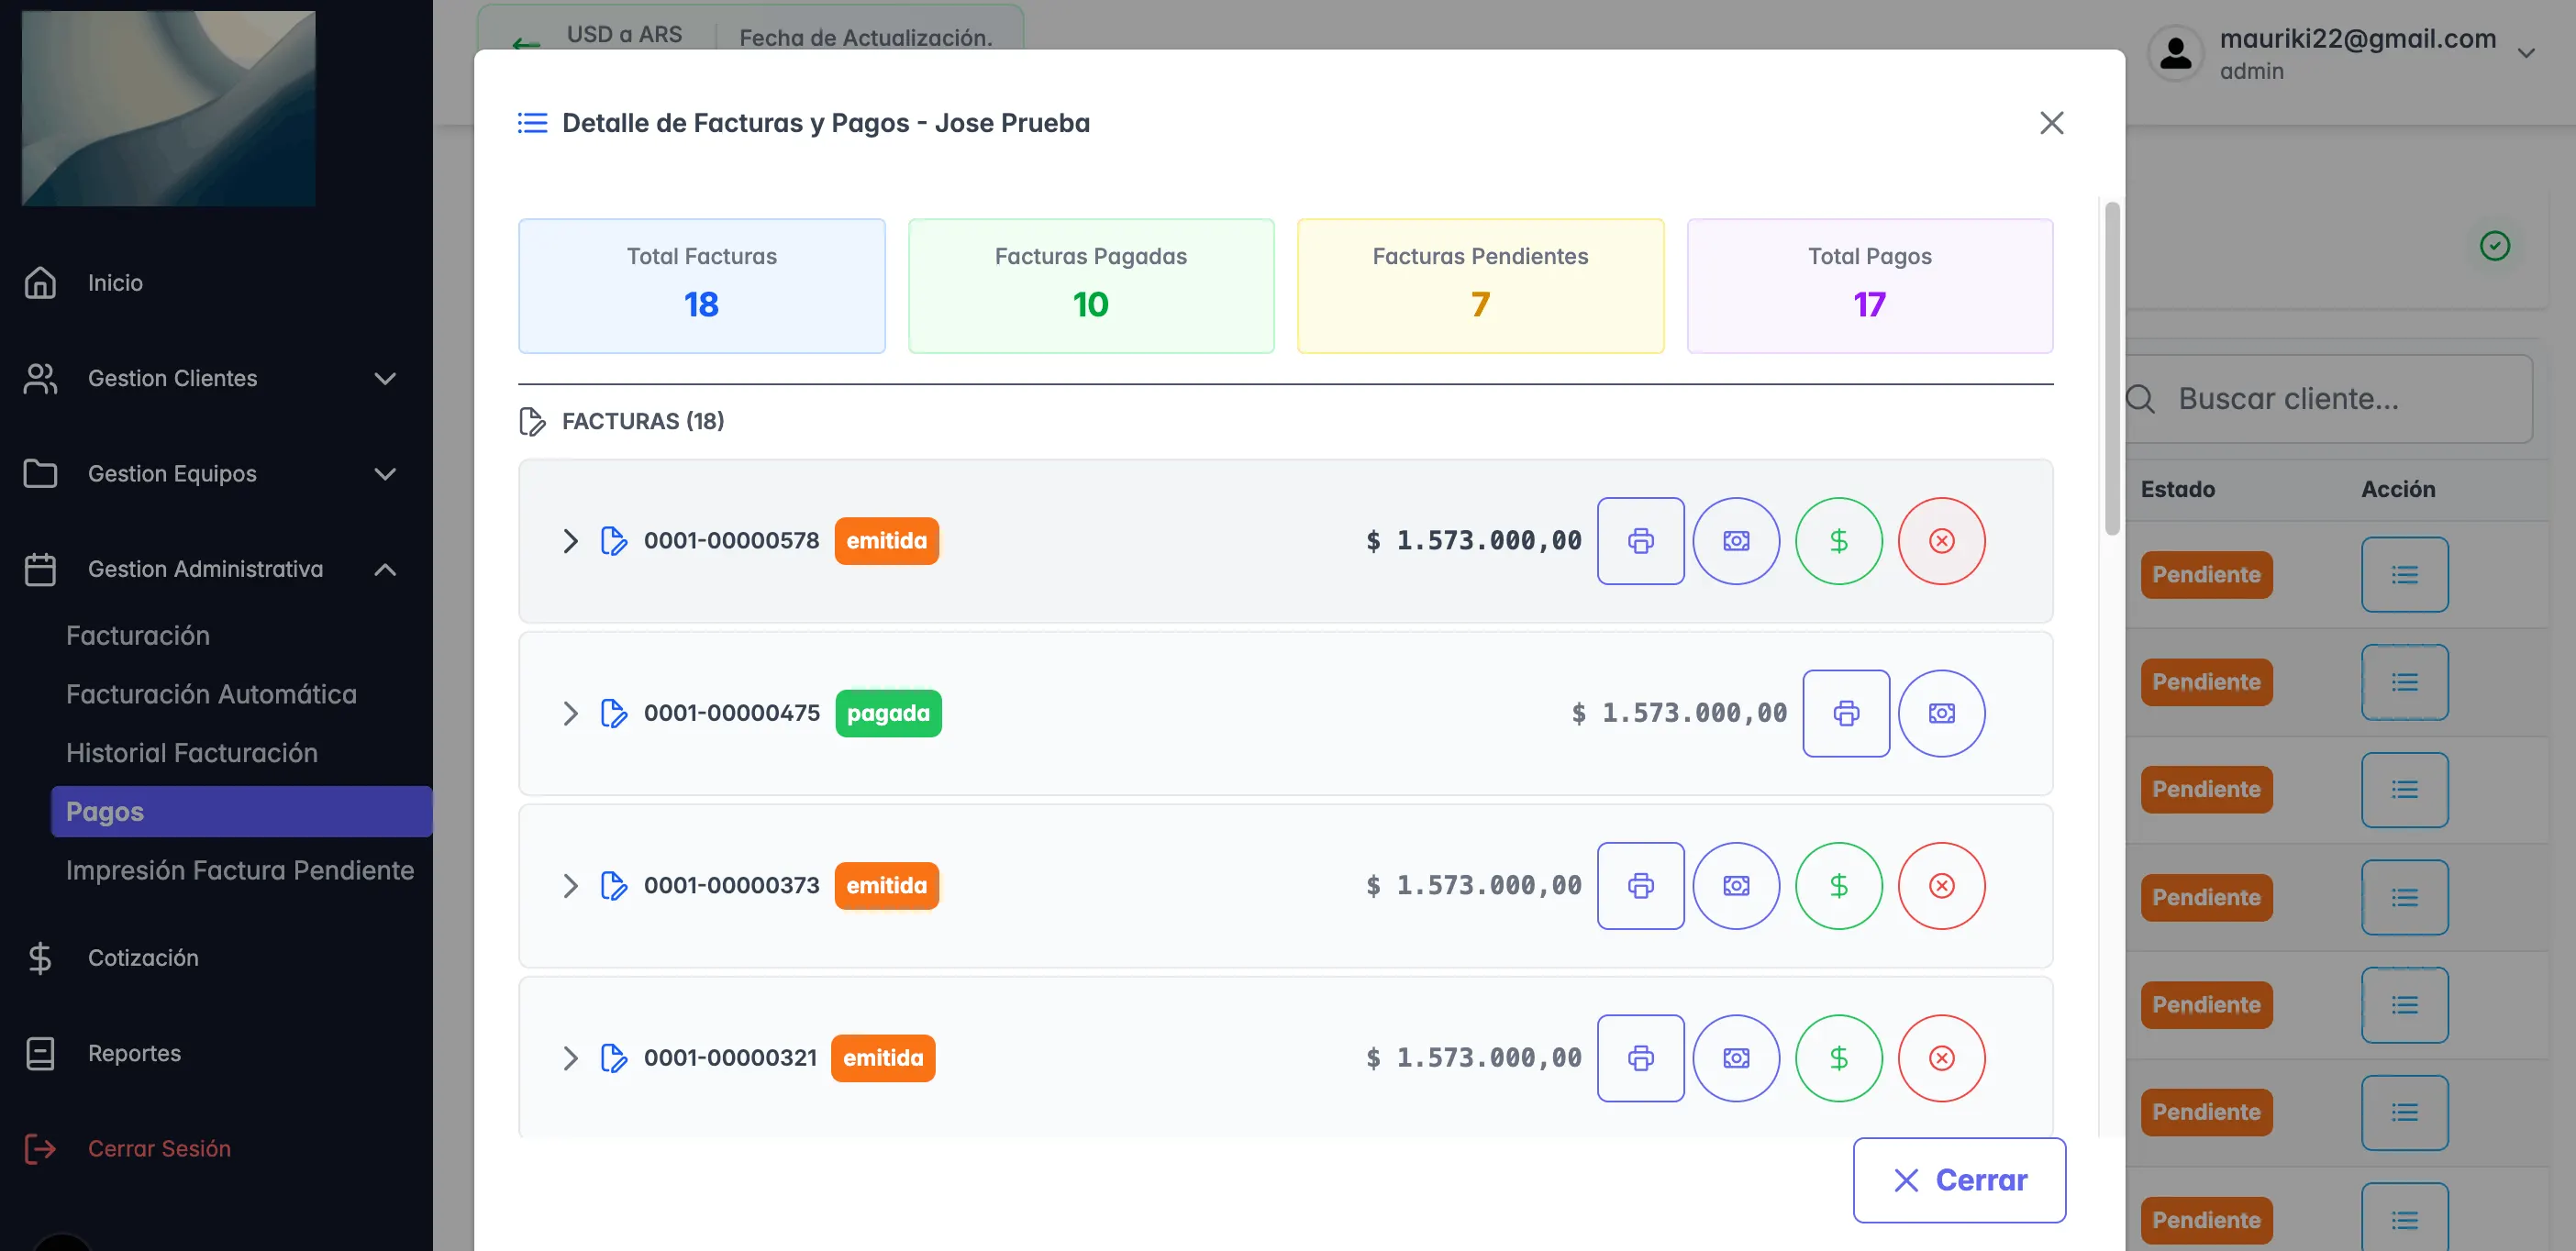Expand invoice 0001-00000475 row details
The width and height of the screenshot is (2576, 1251).
[x=570, y=713]
